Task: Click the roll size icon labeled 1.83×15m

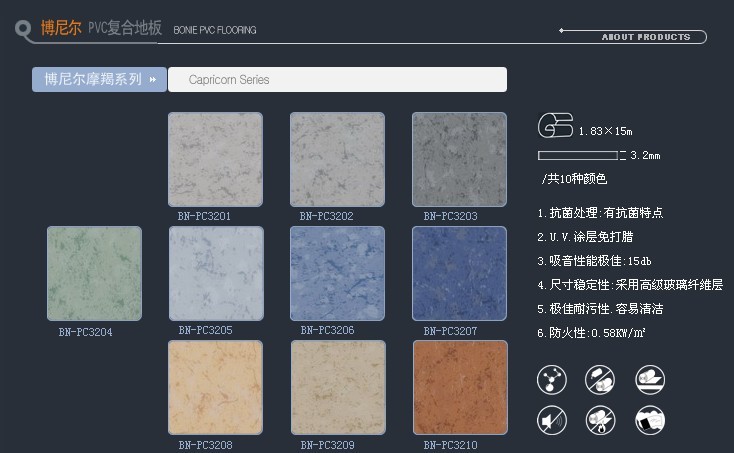Action: pos(555,127)
